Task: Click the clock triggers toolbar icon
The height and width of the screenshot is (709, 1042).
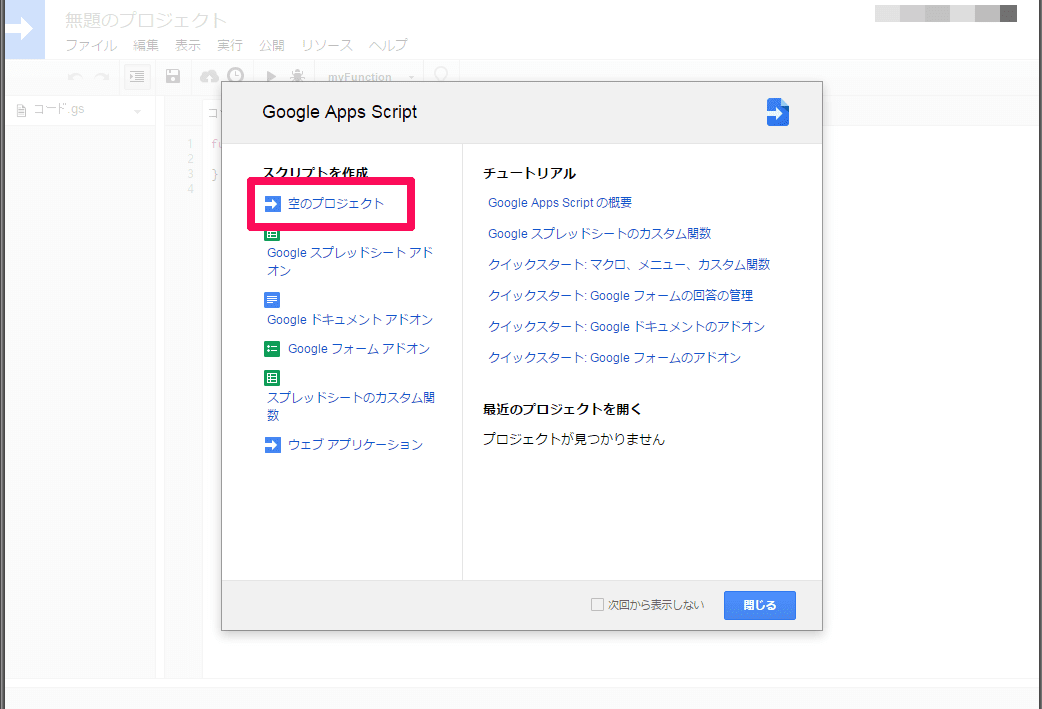Action: (x=236, y=76)
